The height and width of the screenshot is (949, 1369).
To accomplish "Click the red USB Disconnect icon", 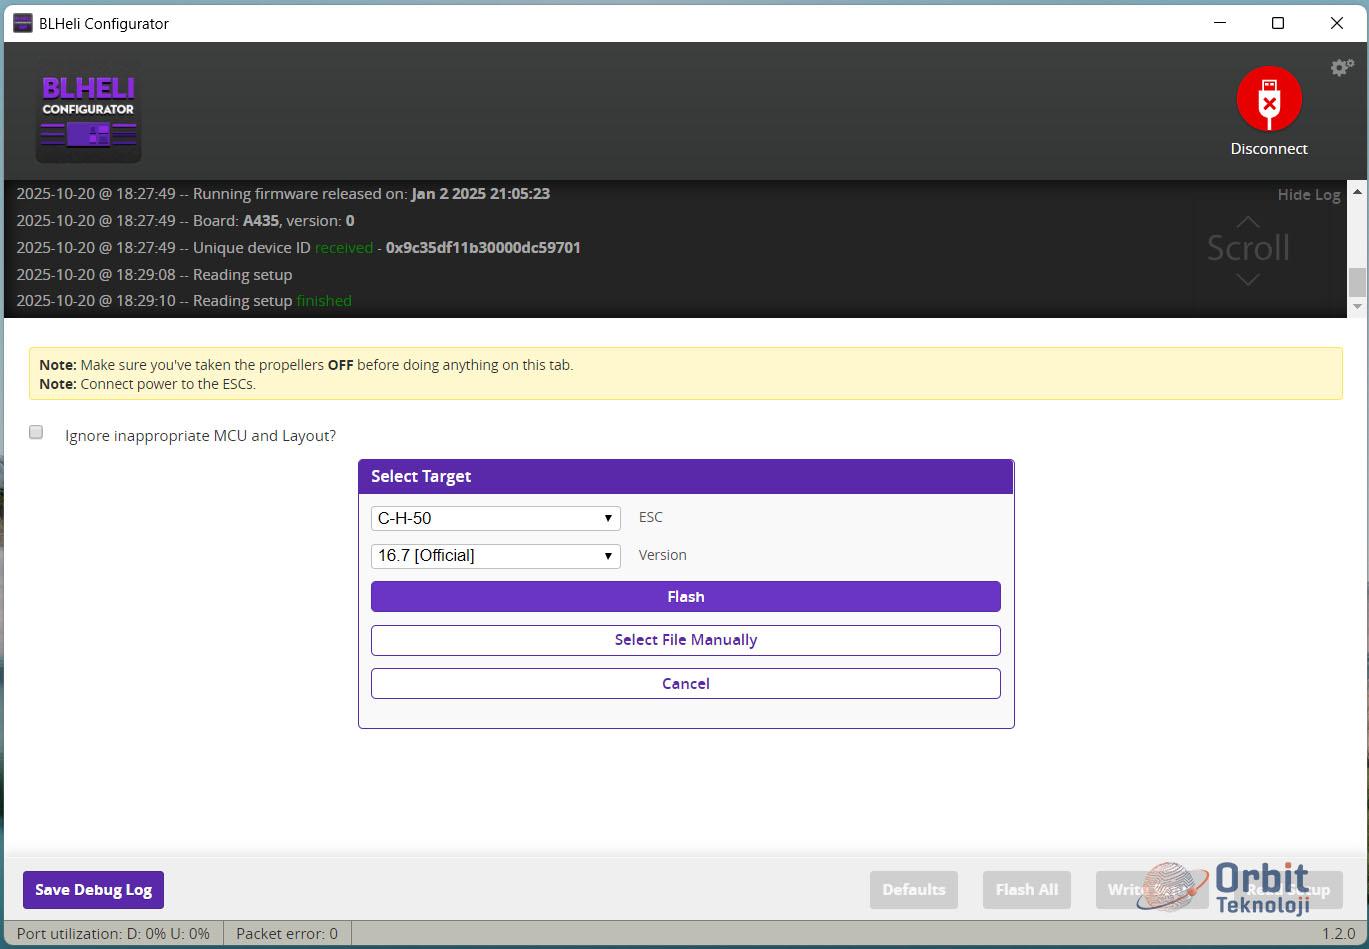I will tap(1268, 100).
